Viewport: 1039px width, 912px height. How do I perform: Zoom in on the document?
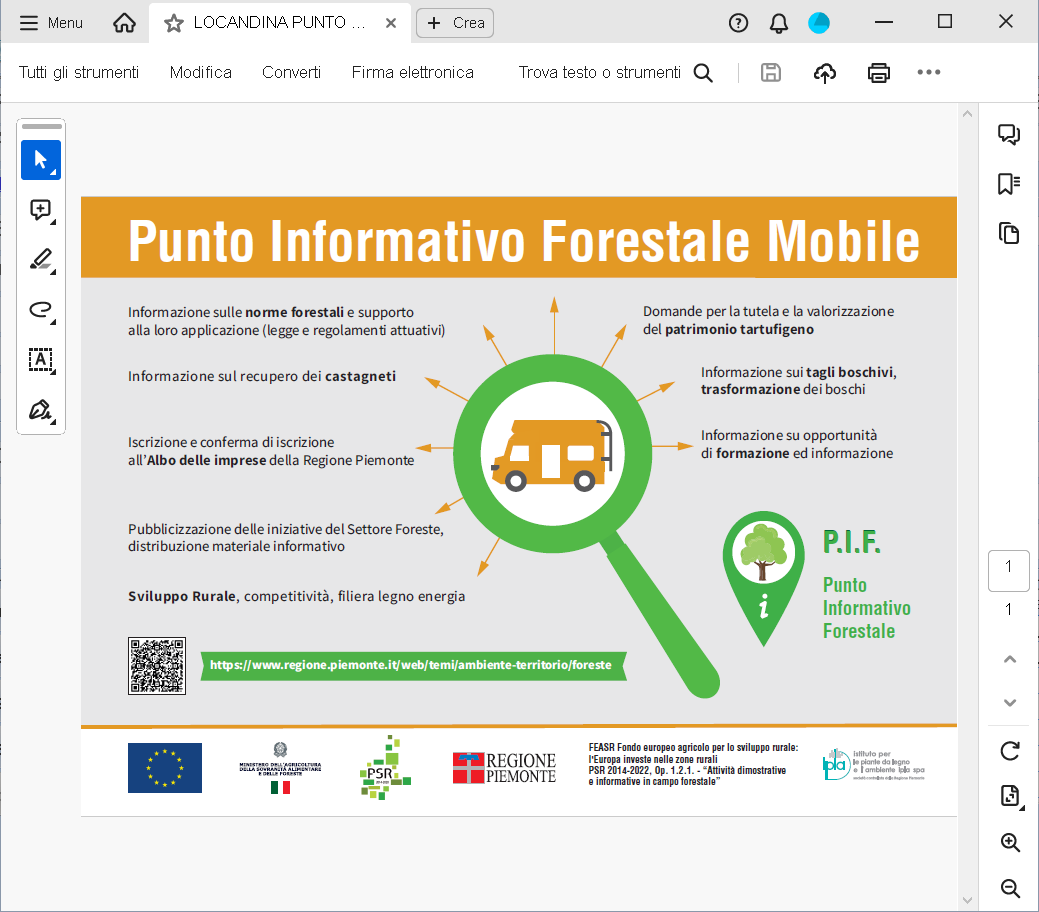tap(1009, 842)
